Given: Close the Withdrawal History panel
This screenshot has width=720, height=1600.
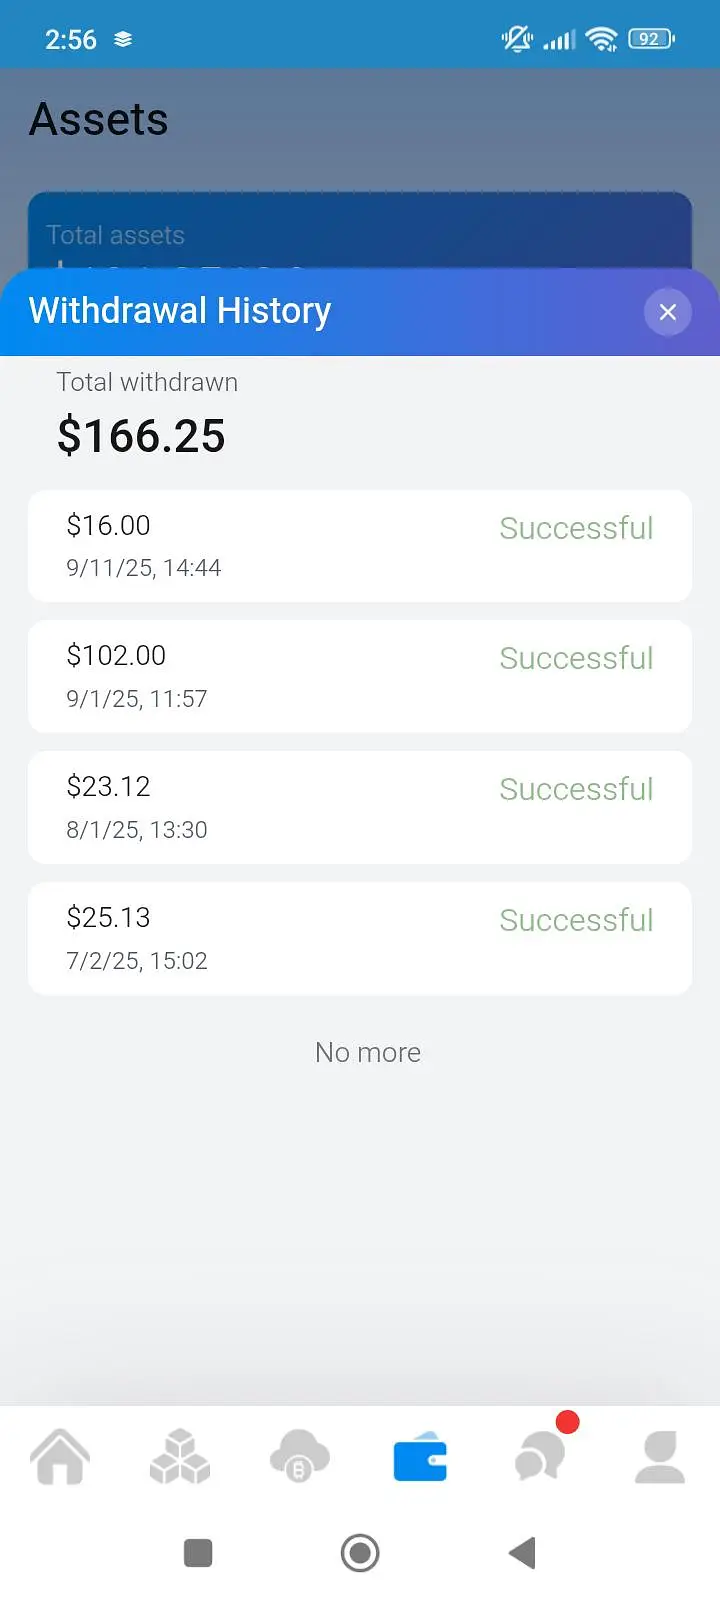Looking at the screenshot, I should point(667,312).
